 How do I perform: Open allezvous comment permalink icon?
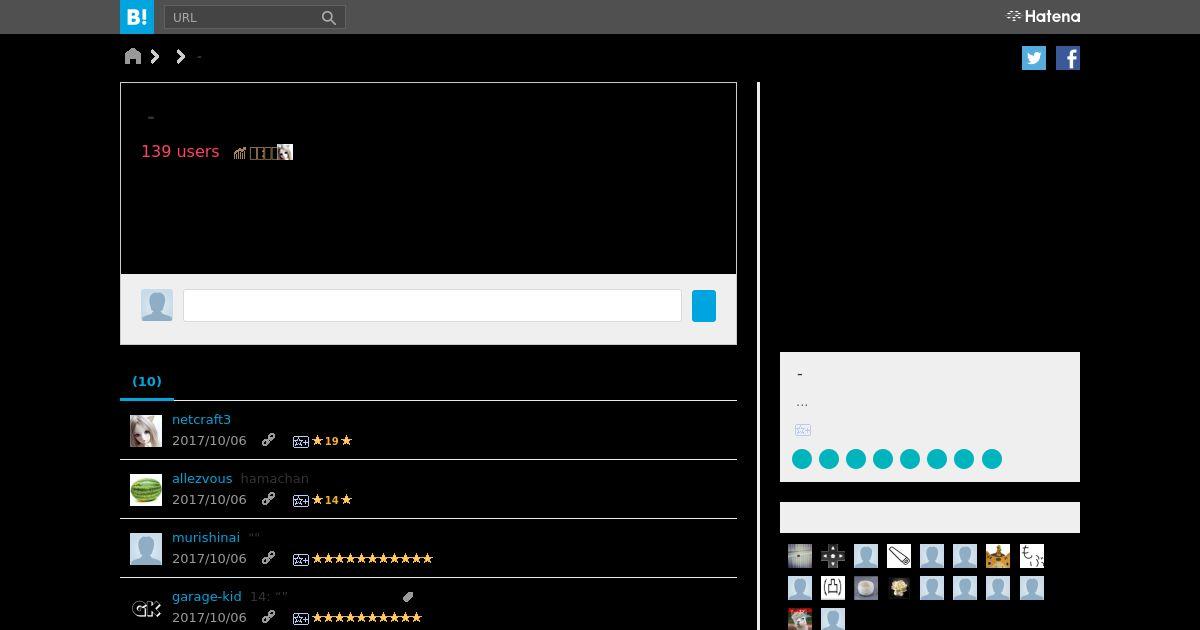click(x=268, y=499)
